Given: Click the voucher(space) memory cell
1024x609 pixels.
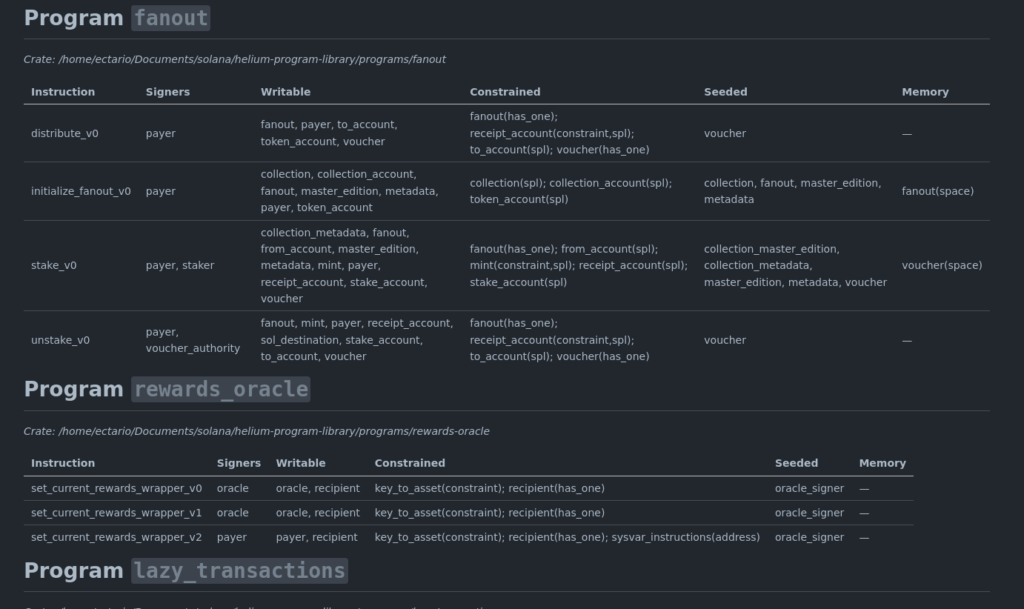Looking at the screenshot, I should click(x=941, y=265).
